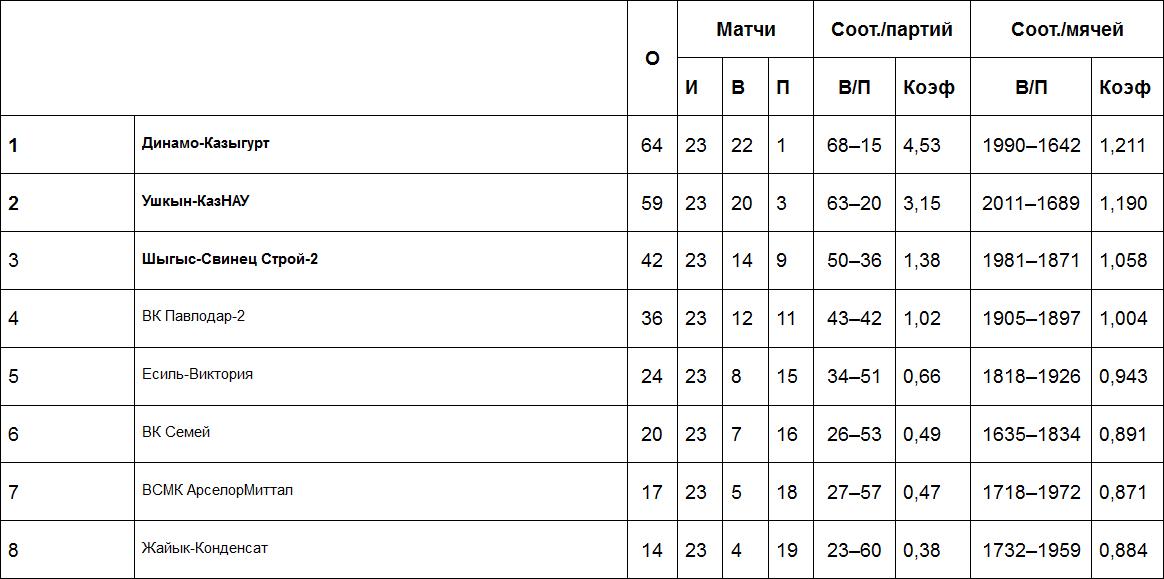This screenshot has height=579, width=1164.
Task: Click the ВК Павлодар-2 team name
Action: point(194,316)
